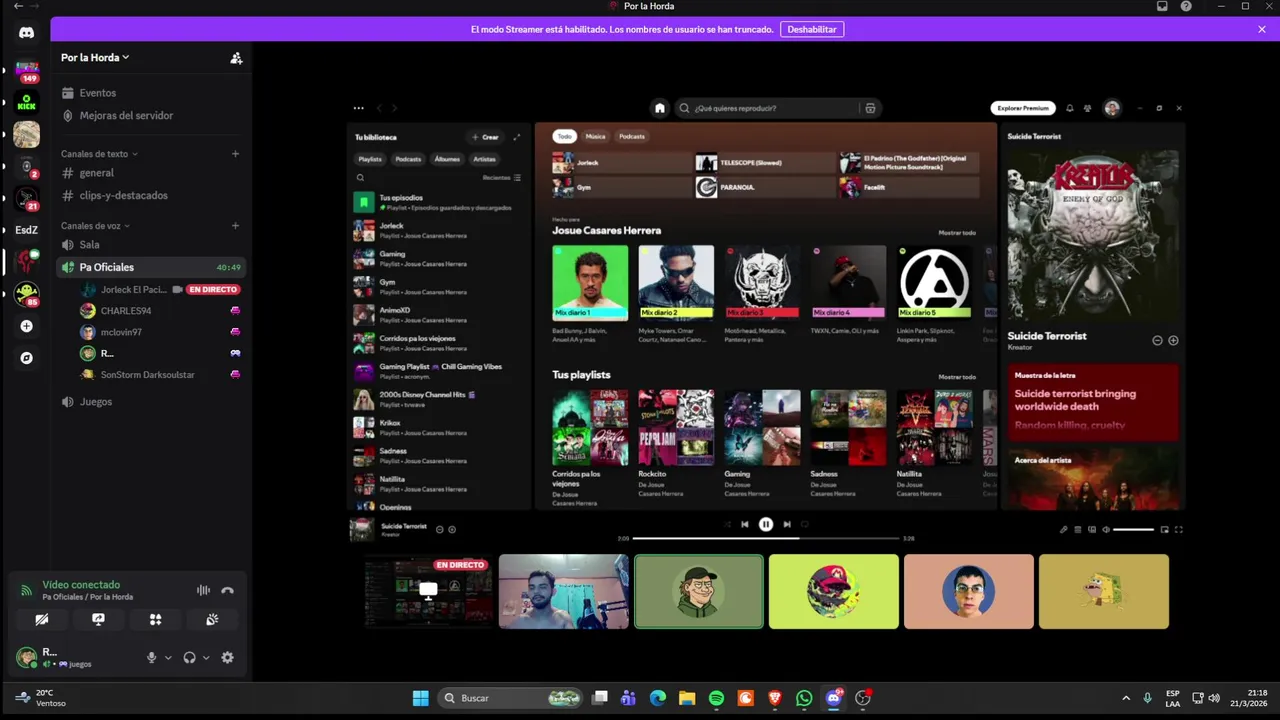
Task: Collapse Canales de voz category
Action: (94, 226)
